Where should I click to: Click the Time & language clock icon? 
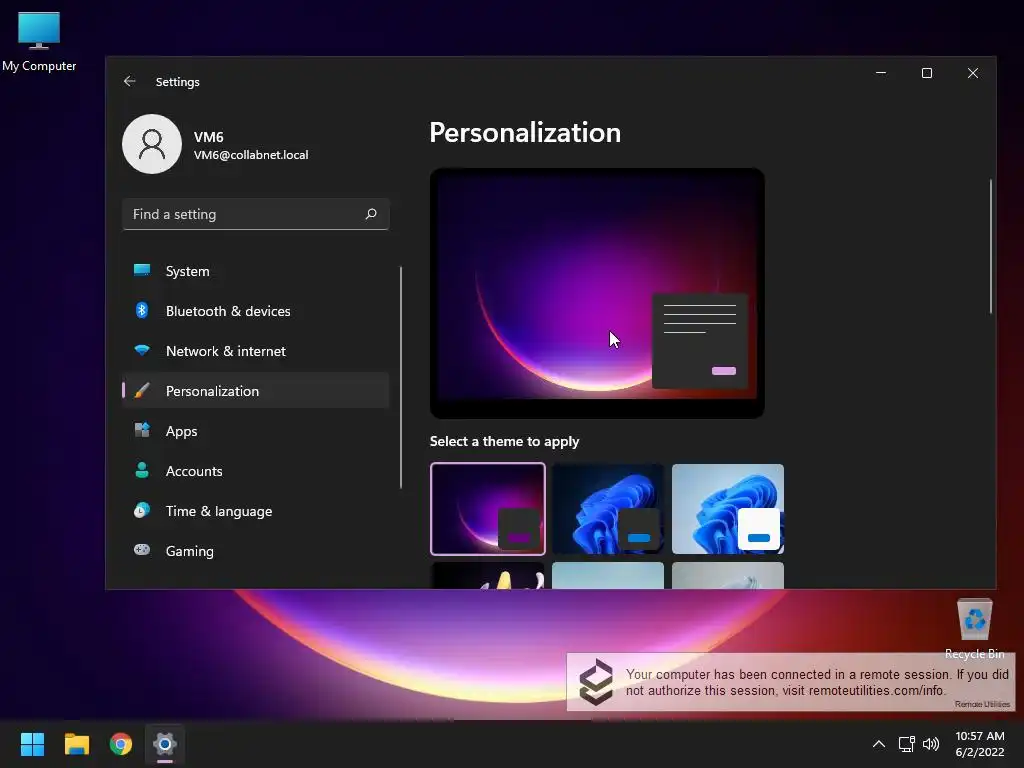[142, 510]
